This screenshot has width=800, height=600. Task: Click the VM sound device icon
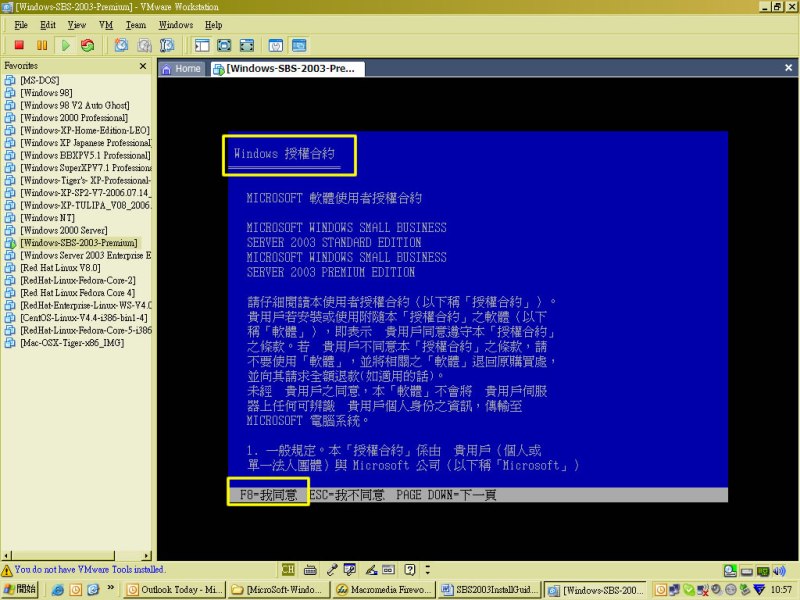click(x=779, y=571)
